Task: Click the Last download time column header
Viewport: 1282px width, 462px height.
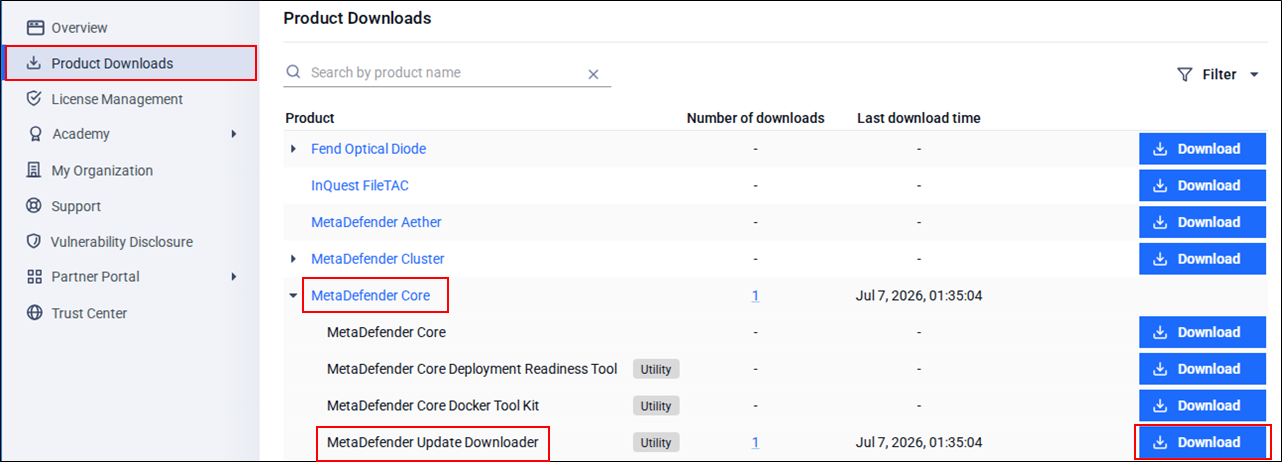Action: (x=918, y=118)
